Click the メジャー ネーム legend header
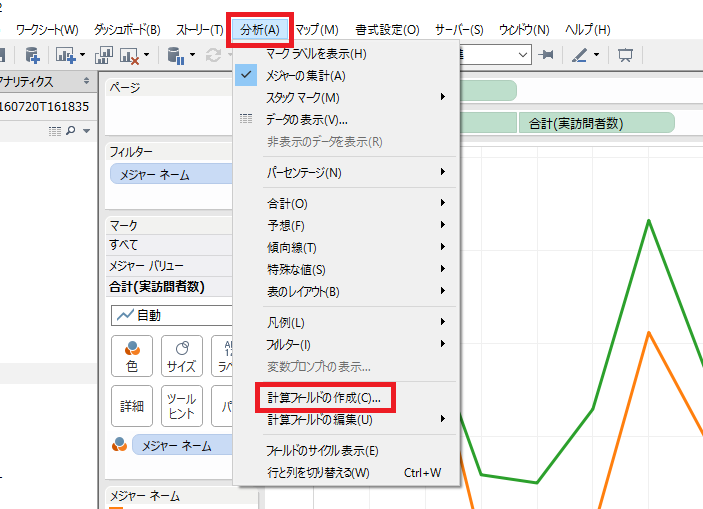Viewport: 703px width, 509px height. point(145,496)
